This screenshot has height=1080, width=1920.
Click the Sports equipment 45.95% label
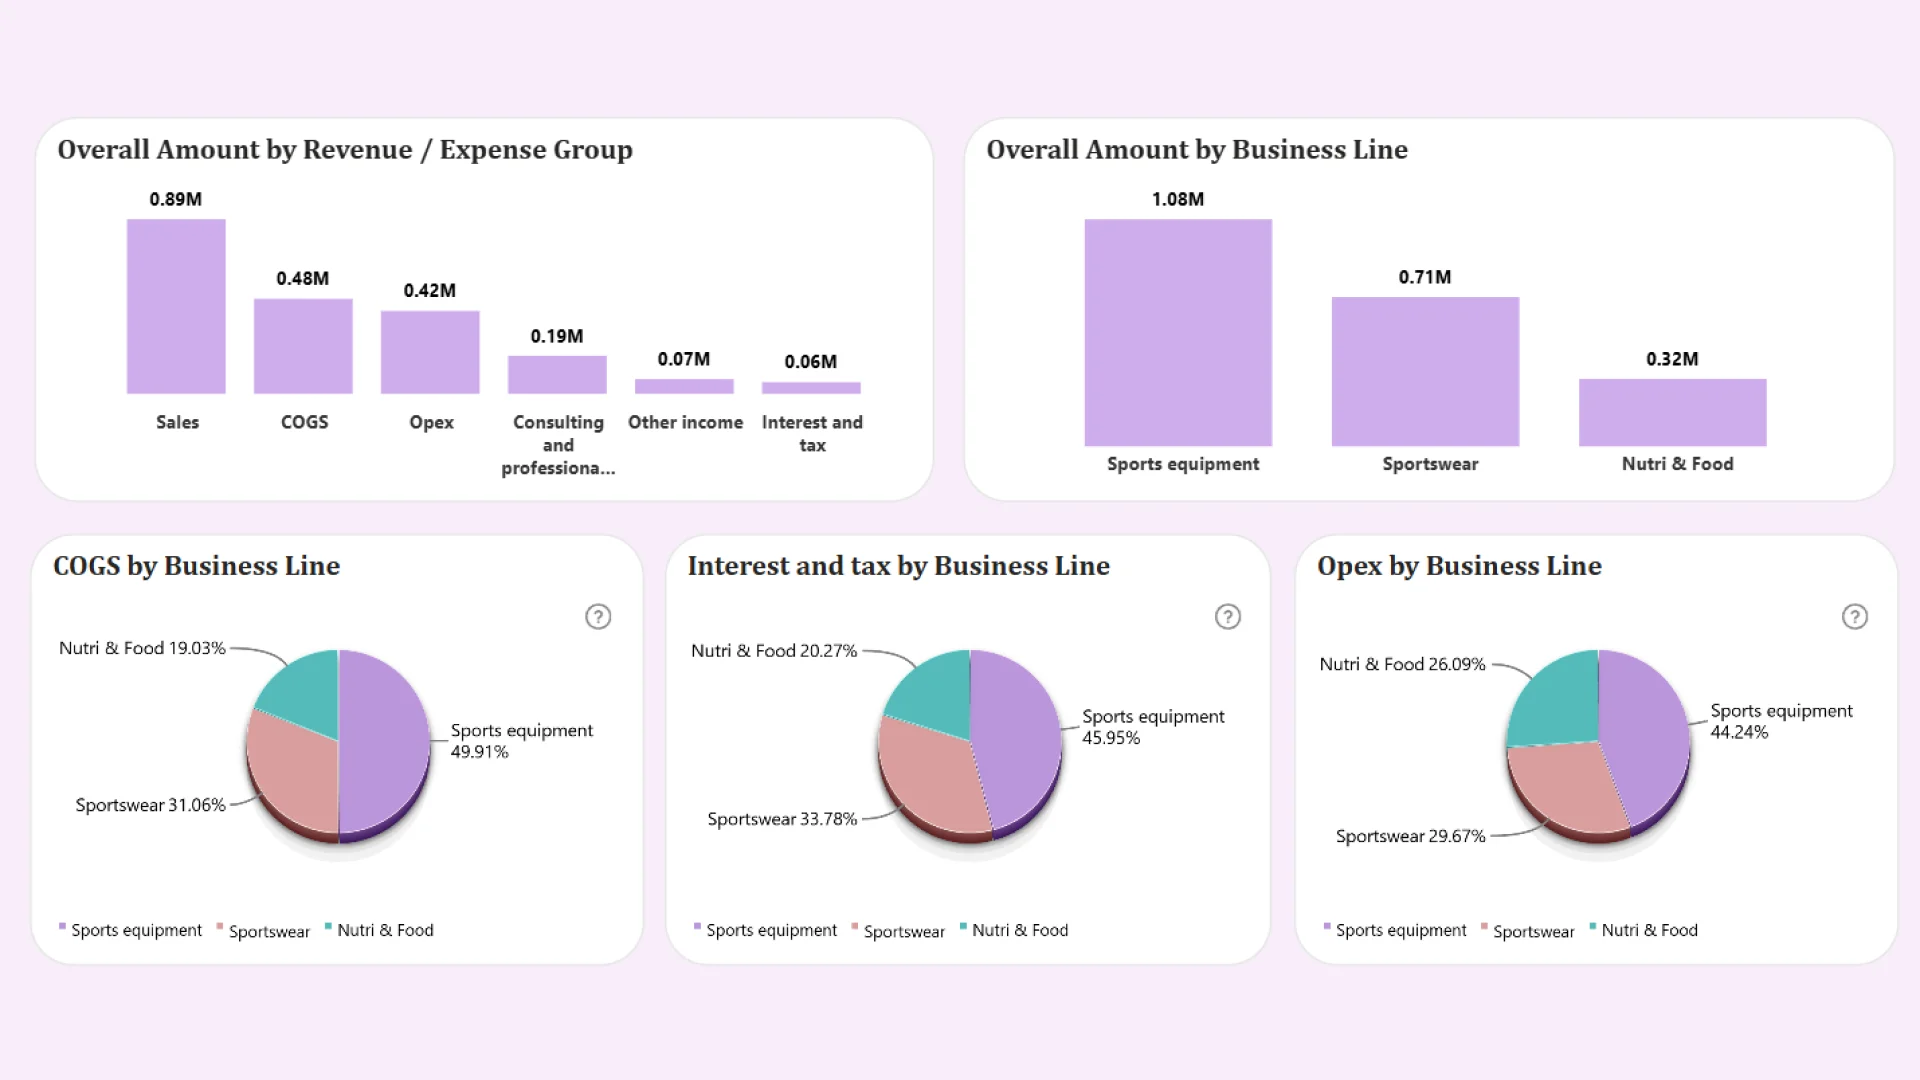pos(1153,727)
